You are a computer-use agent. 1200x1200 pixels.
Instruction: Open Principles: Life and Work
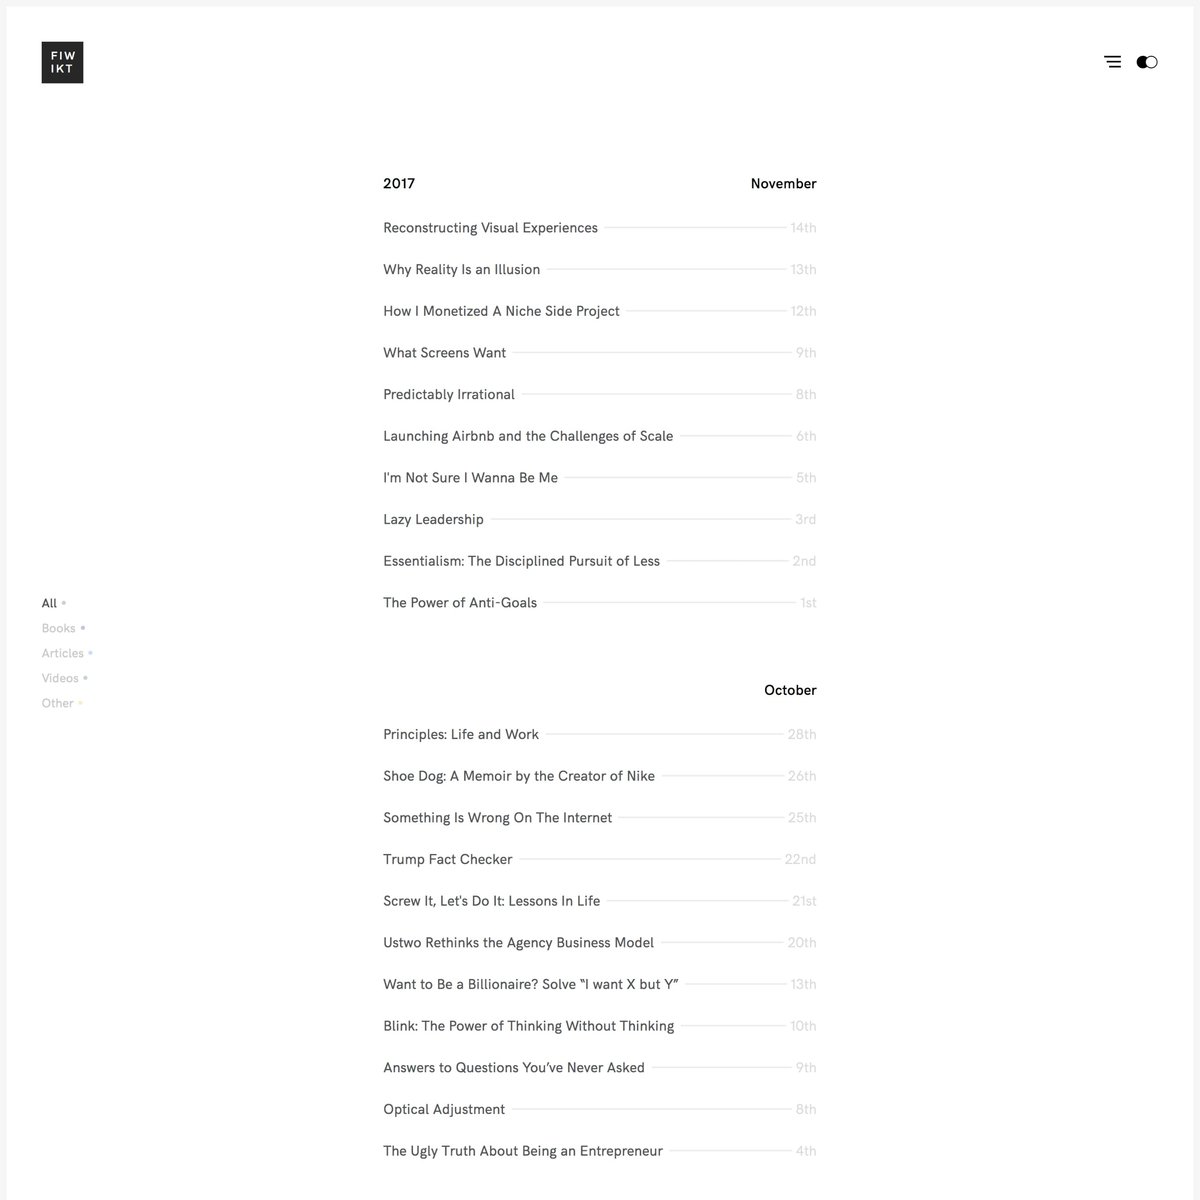pos(461,735)
